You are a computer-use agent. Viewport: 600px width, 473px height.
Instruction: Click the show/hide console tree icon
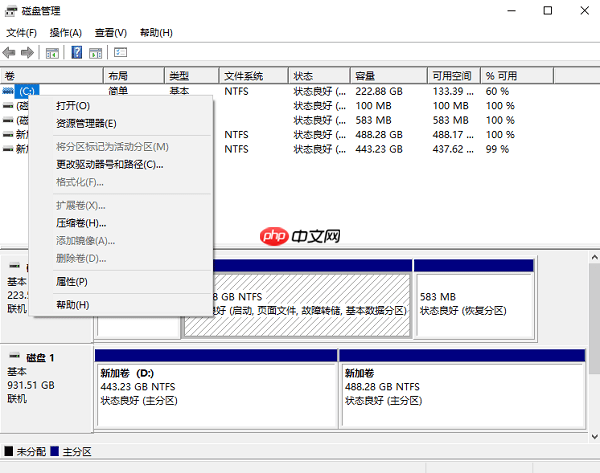pyautogui.click(x=52, y=53)
